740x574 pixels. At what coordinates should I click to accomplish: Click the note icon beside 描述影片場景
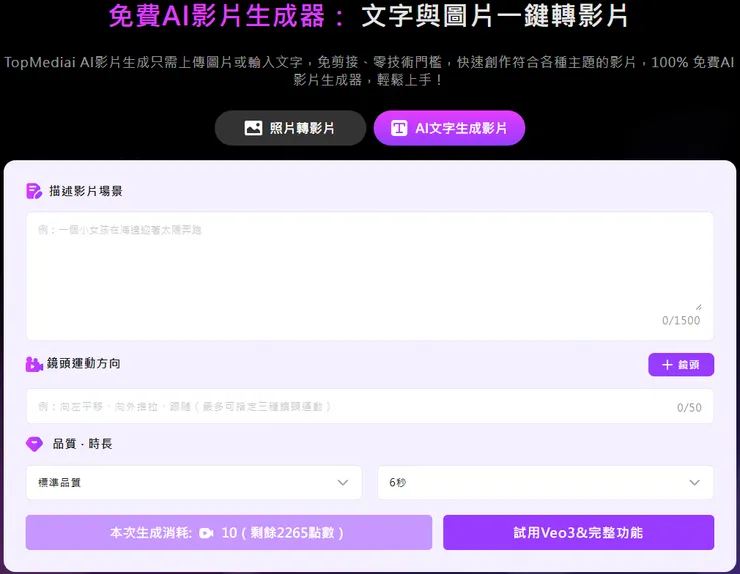(x=34, y=191)
